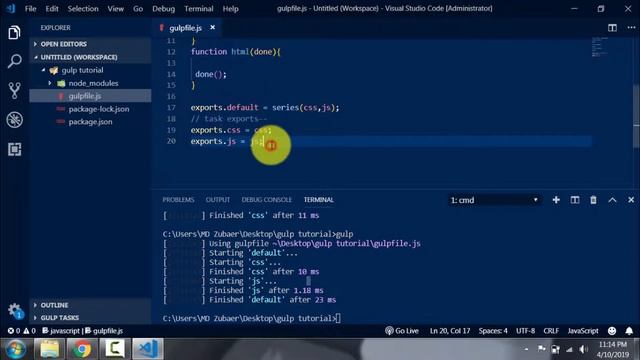The height and width of the screenshot is (360, 640).
Task: Open Source Control view in activity bar
Action: click(x=14, y=91)
